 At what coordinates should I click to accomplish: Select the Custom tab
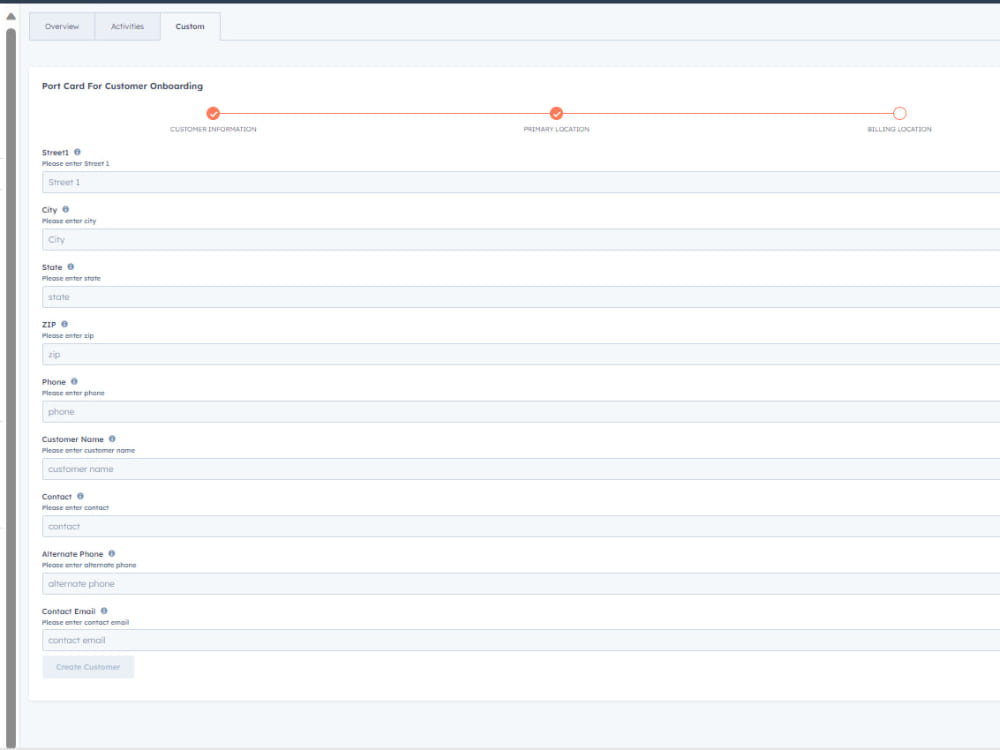click(190, 27)
